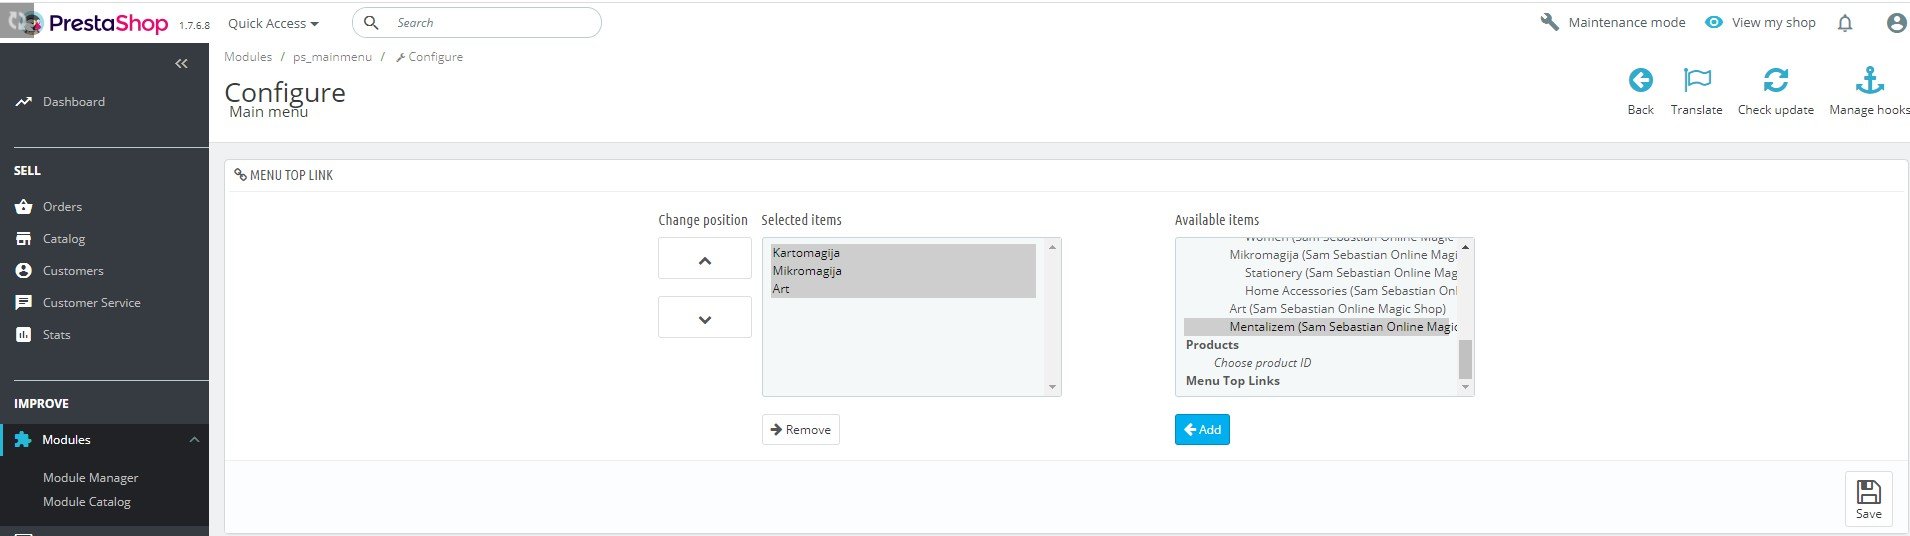Go to Catalog in the sidebar
Viewport: 1910px width, 536px height.
(64, 239)
